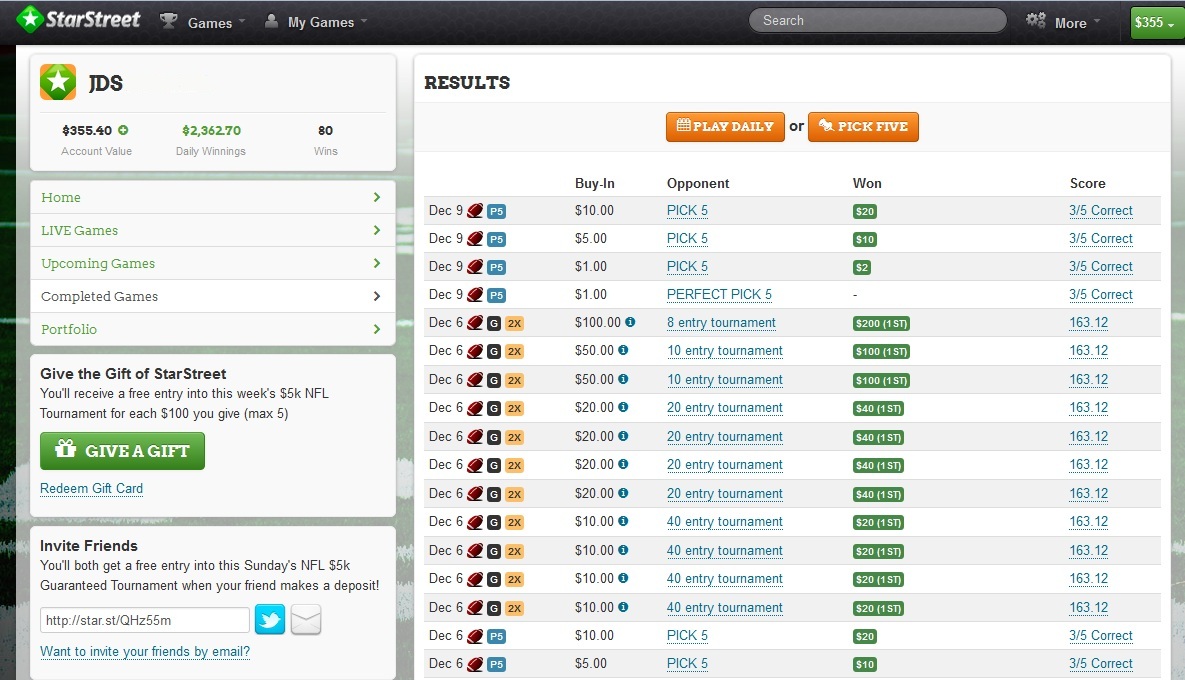
Task: Click the RESULTS heading
Action: pyautogui.click(x=467, y=82)
